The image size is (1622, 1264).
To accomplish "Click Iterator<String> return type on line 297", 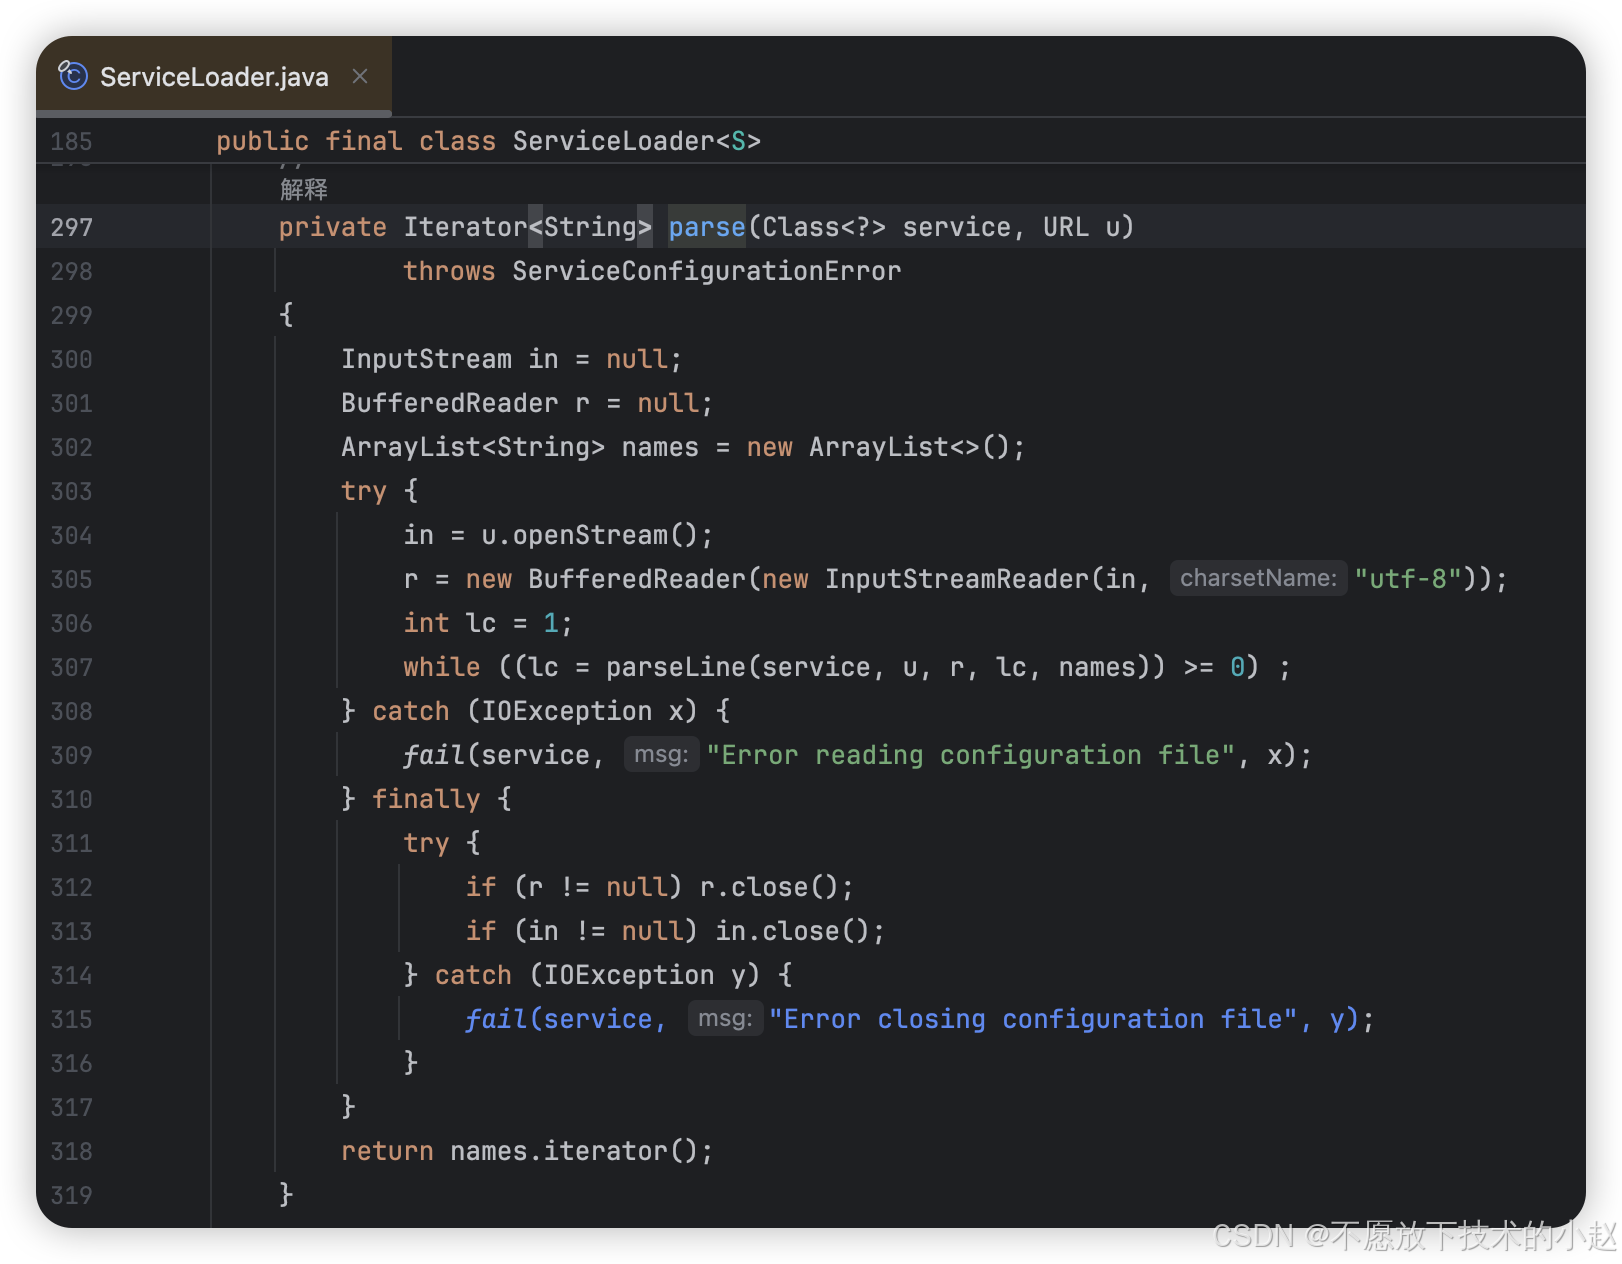I will pos(528,227).
